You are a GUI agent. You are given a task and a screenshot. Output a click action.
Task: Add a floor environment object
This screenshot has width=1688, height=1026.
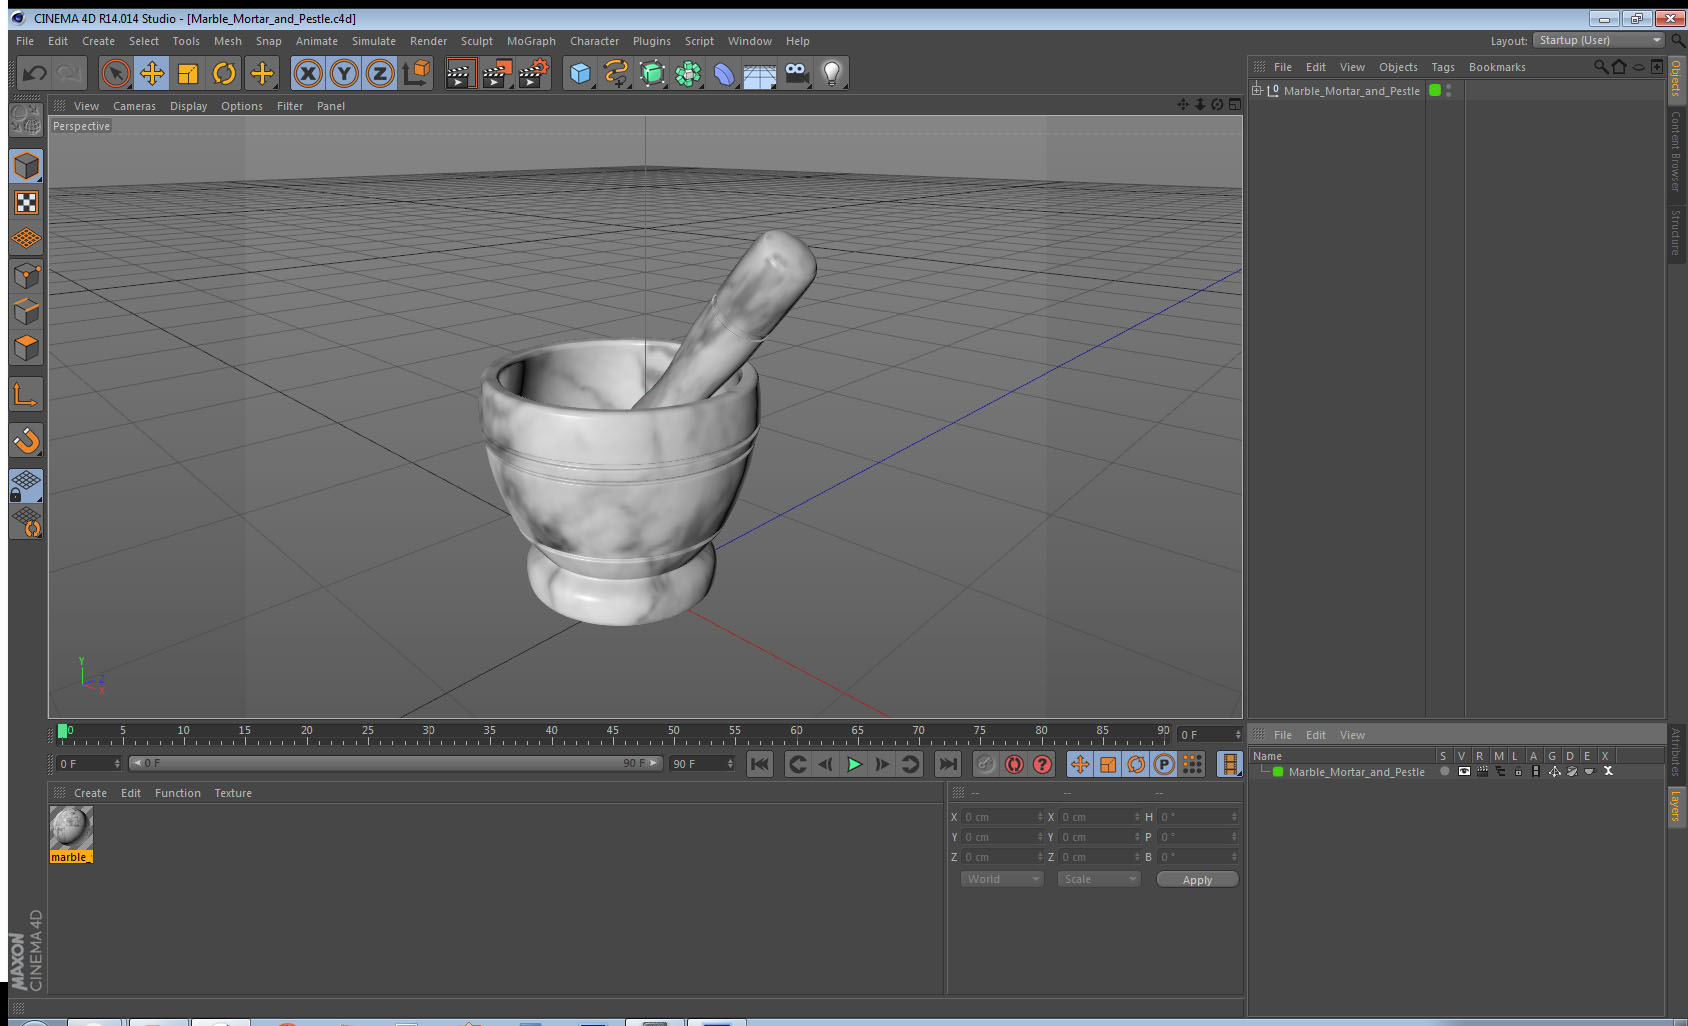click(x=760, y=73)
